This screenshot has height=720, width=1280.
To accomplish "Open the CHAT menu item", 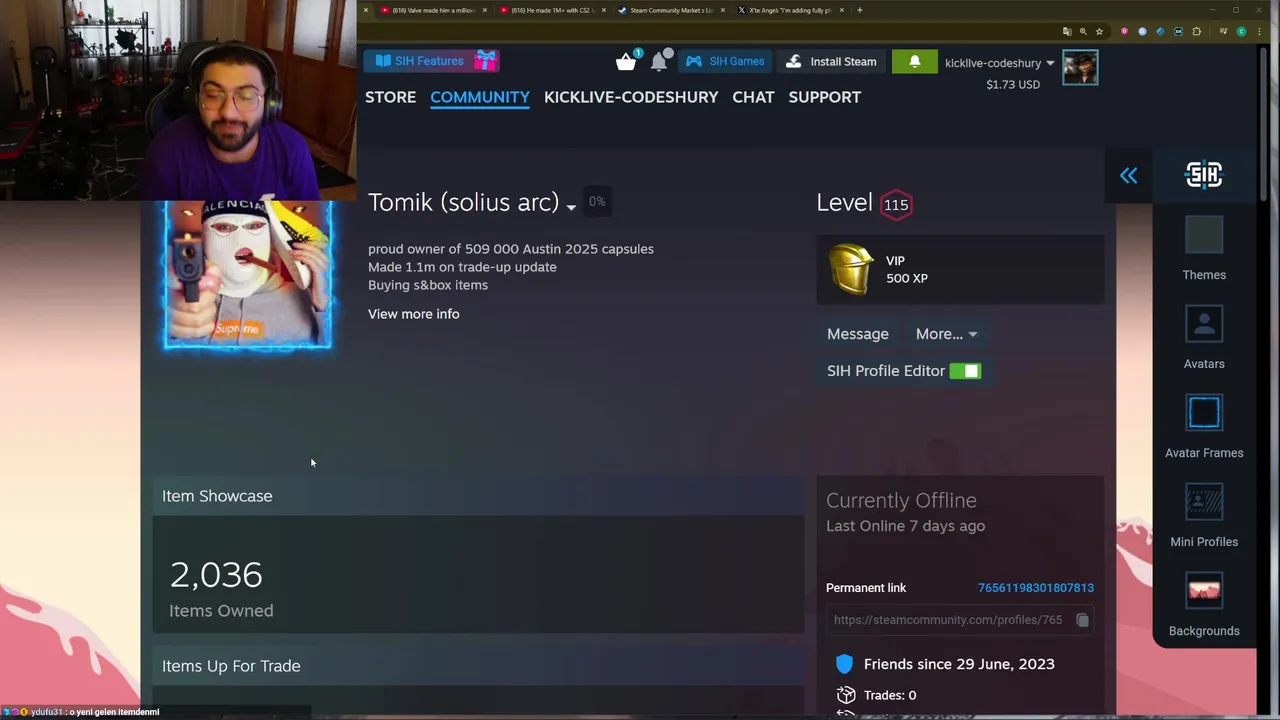I will pos(753,97).
